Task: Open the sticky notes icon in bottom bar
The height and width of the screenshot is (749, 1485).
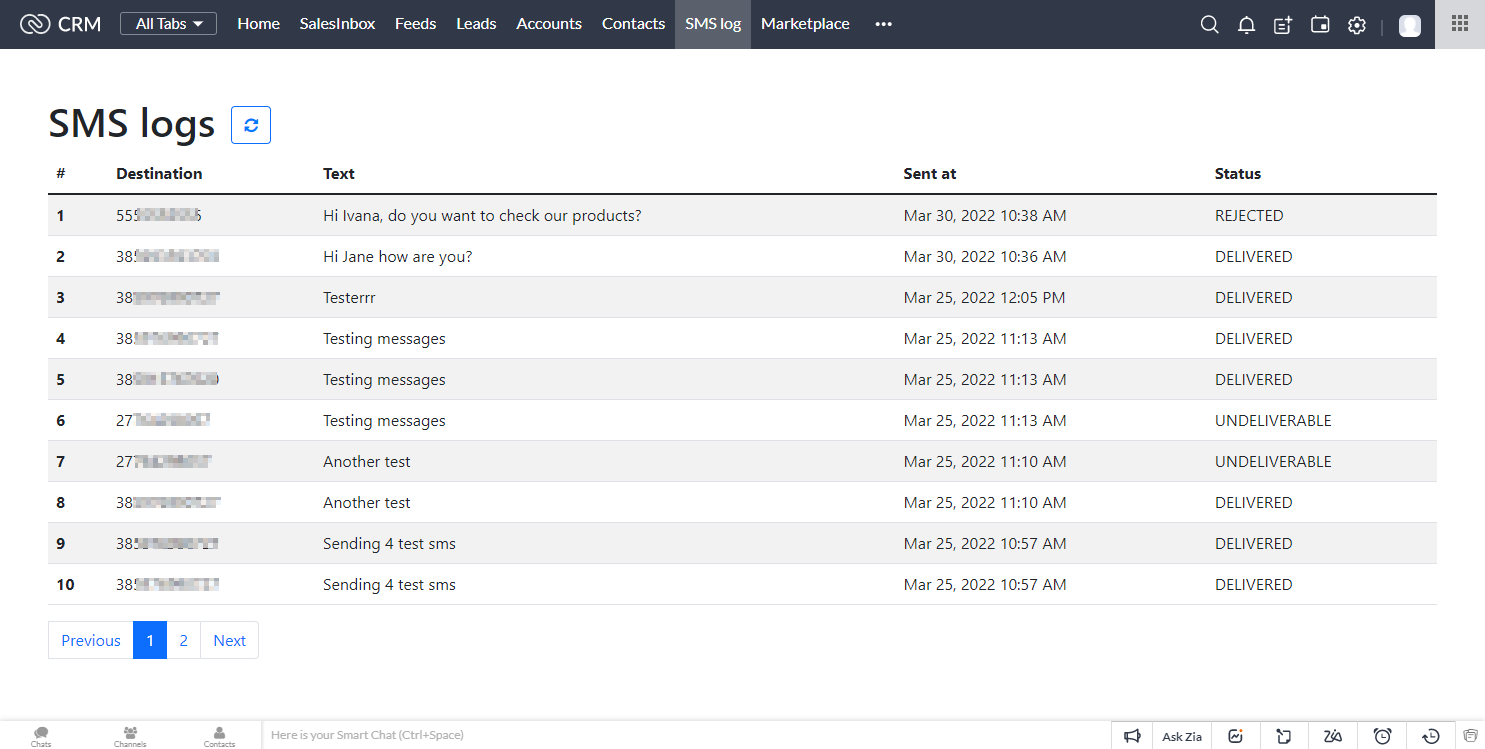Action: click(1284, 736)
